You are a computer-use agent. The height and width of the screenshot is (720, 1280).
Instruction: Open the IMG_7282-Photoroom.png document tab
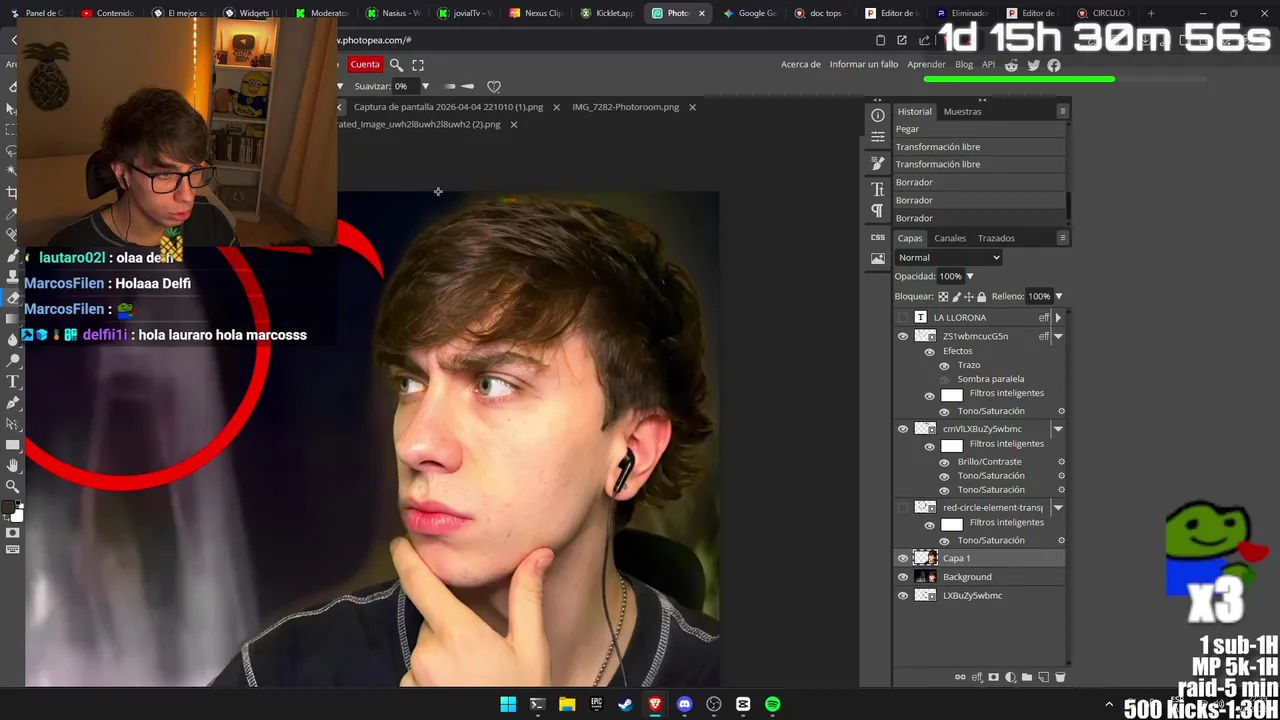point(625,107)
